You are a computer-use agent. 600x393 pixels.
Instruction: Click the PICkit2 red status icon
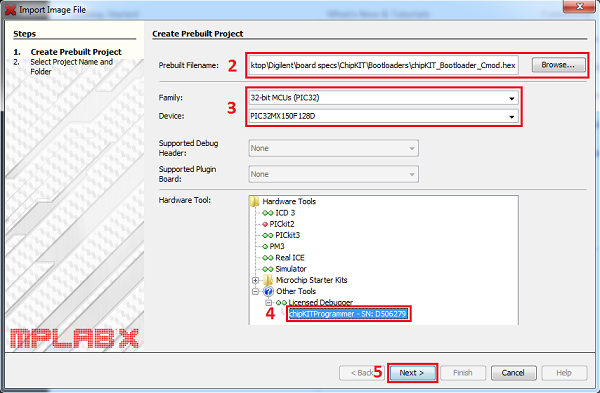[x=265, y=224]
